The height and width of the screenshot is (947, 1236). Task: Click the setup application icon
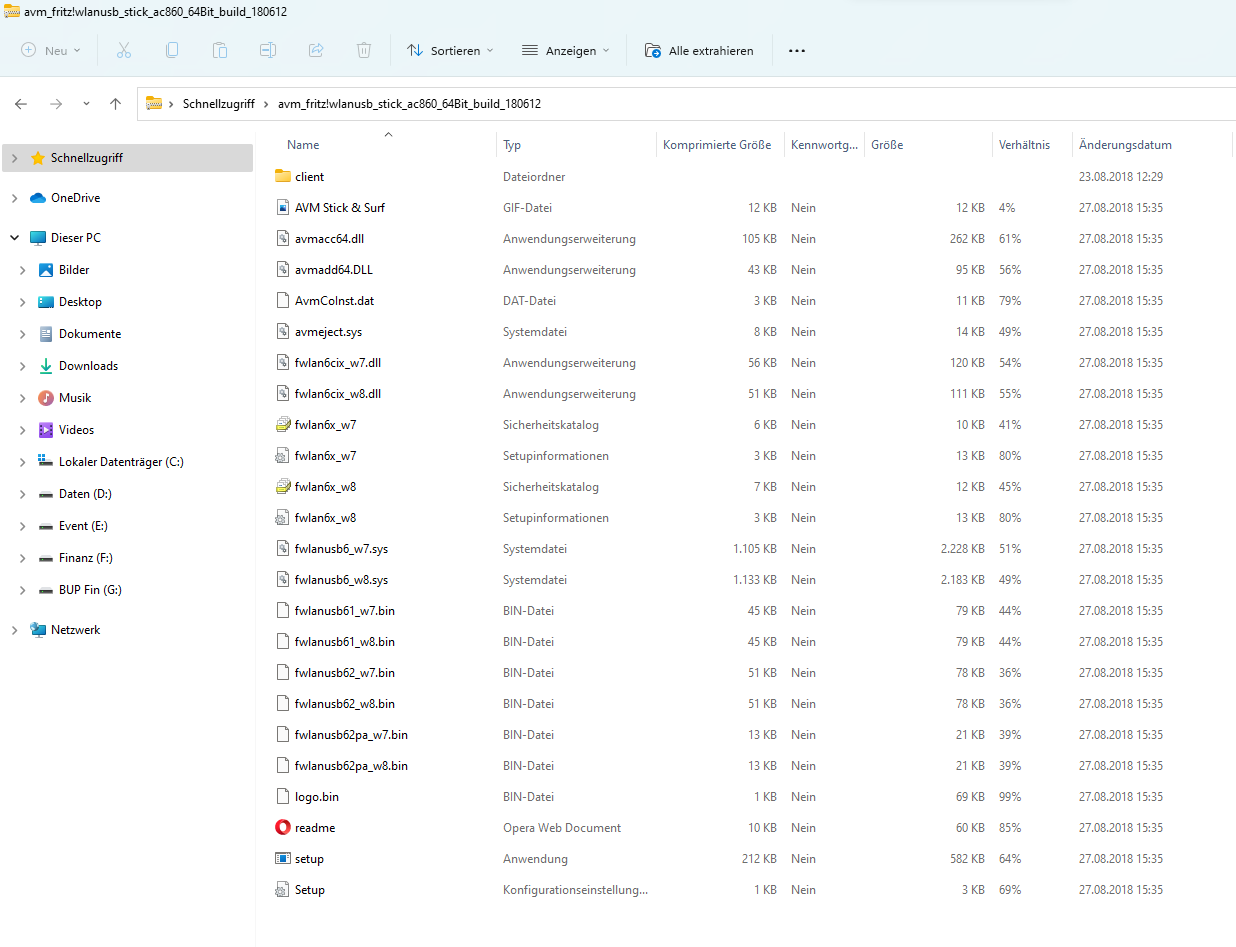pyautogui.click(x=282, y=858)
